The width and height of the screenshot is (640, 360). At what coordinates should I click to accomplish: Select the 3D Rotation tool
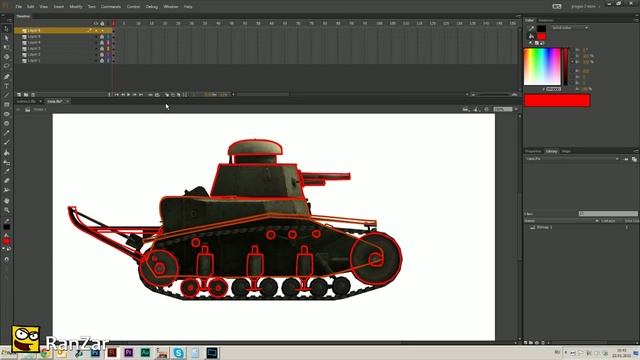tap(6, 57)
